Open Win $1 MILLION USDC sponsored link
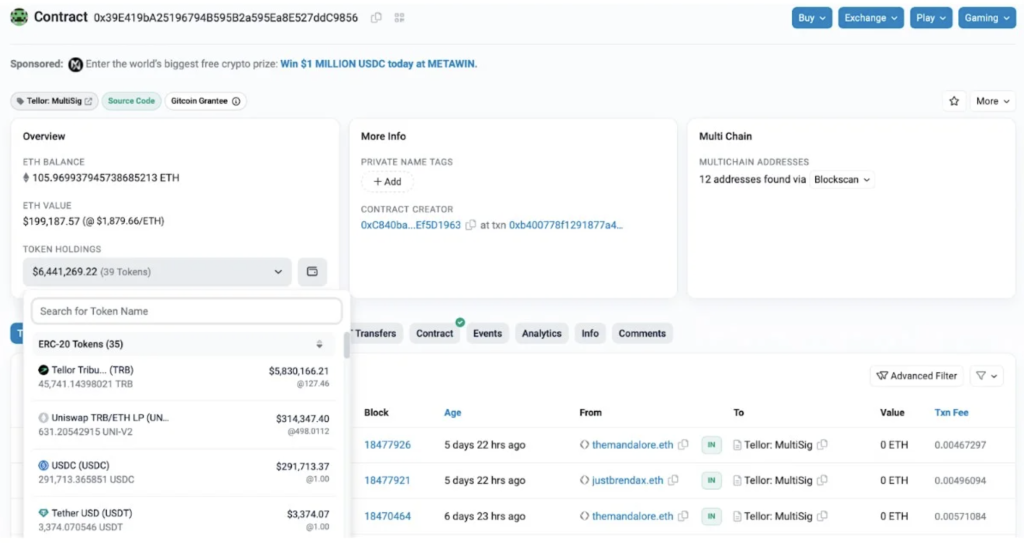Image resolution: width=1024 pixels, height=543 pixels. click(379, 64)
